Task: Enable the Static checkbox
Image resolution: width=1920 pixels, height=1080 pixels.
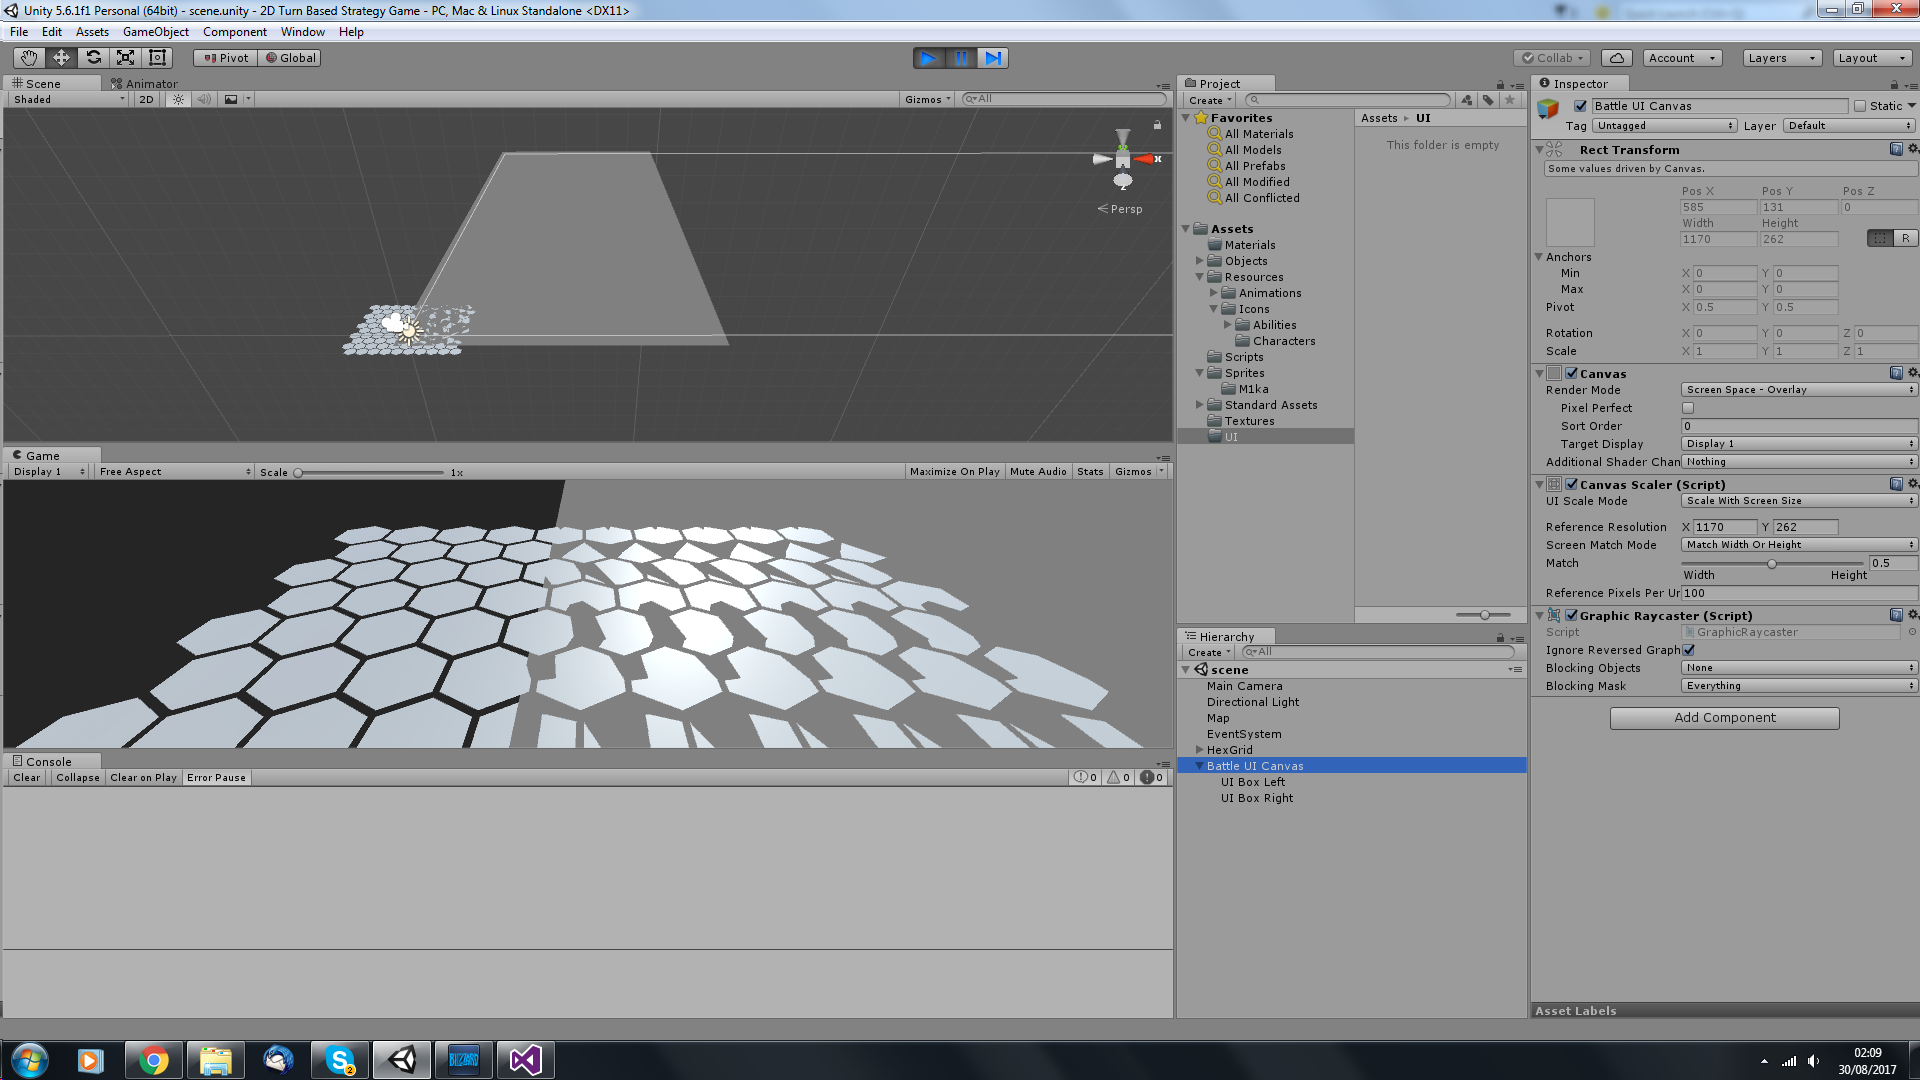Action: point(1860,106)
